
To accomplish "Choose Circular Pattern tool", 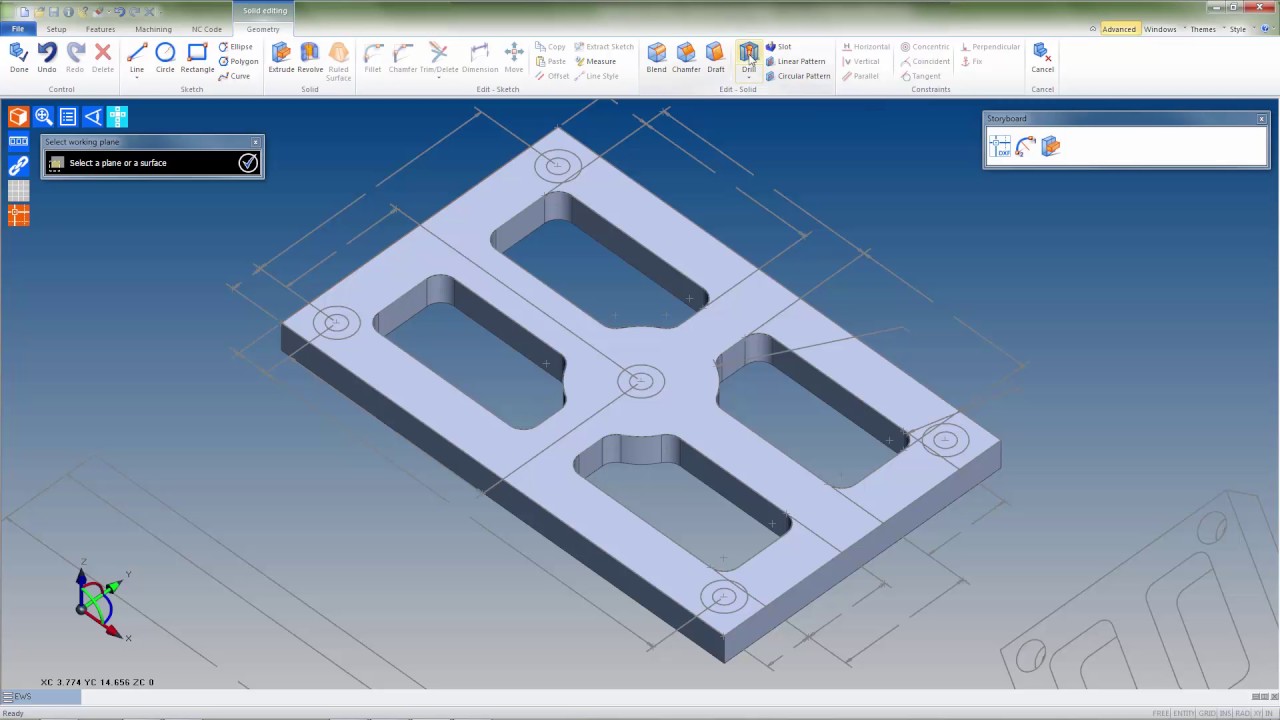I will 797,76.
